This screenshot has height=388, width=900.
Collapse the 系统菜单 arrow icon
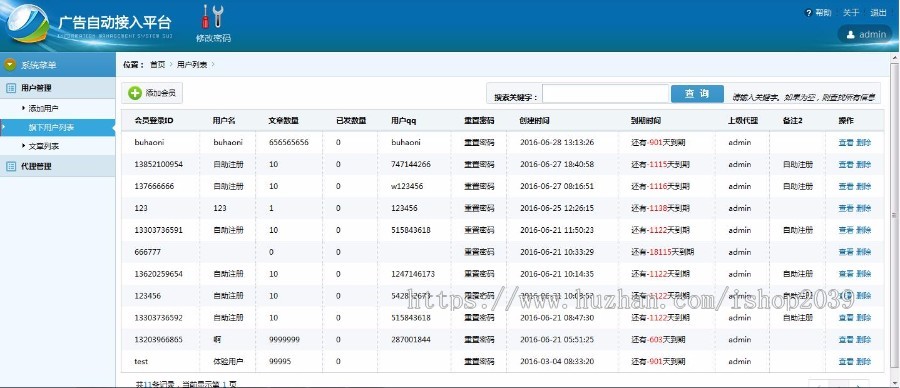[10, 65]
